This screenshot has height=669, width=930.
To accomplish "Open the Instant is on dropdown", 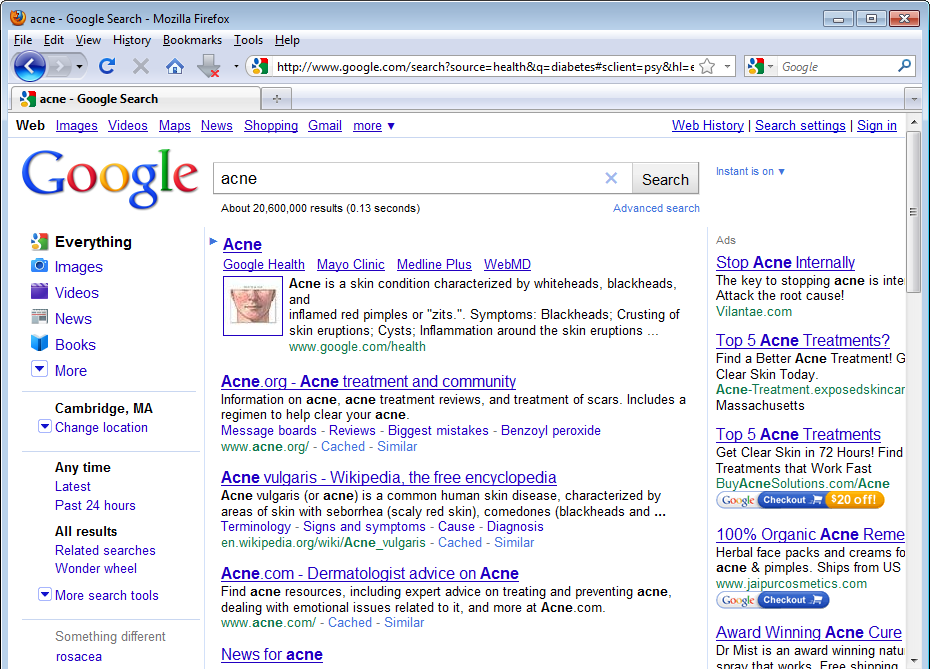I will coord(750,171).
